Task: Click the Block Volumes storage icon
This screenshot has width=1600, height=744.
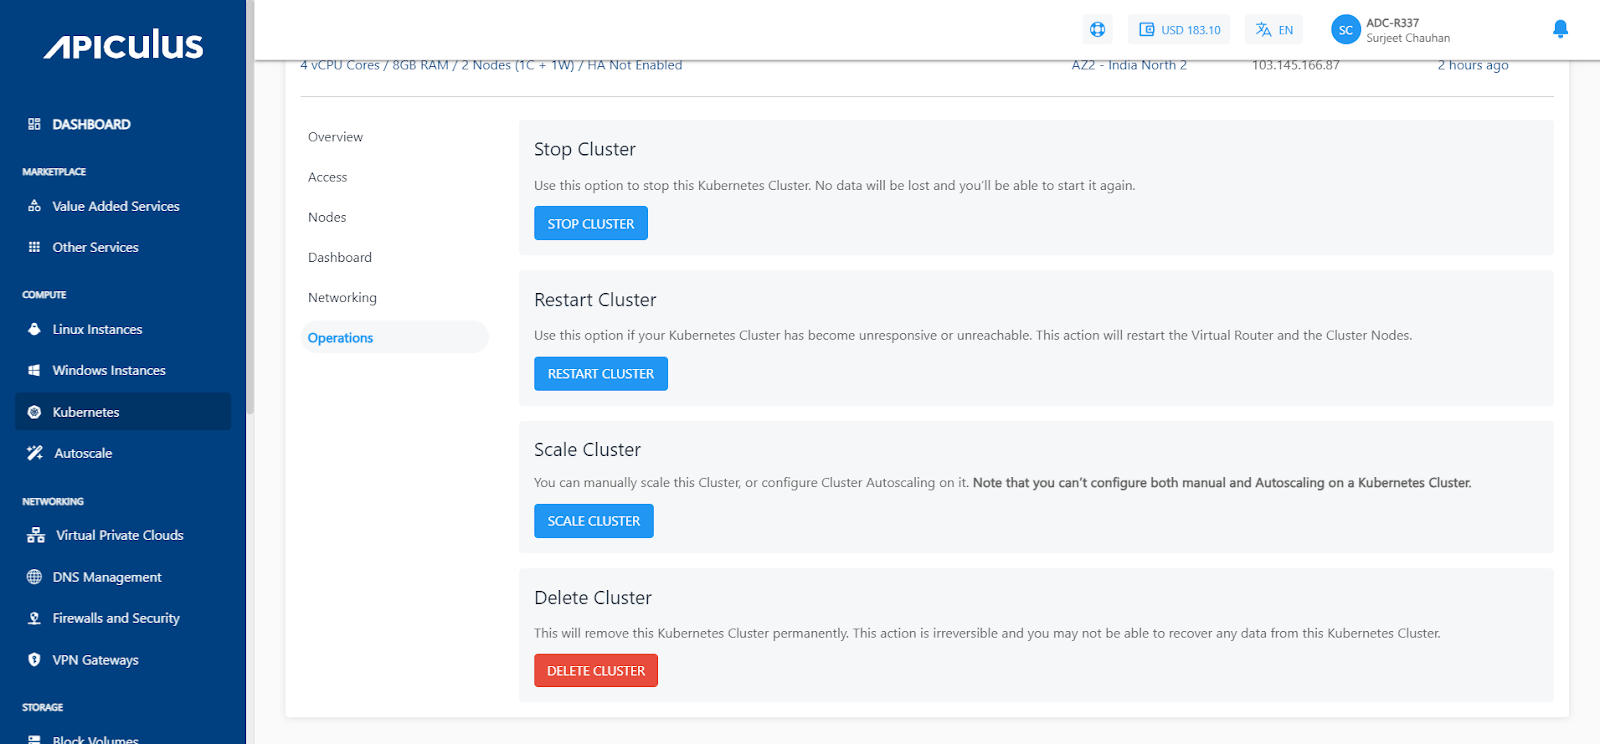Action: 34,740
